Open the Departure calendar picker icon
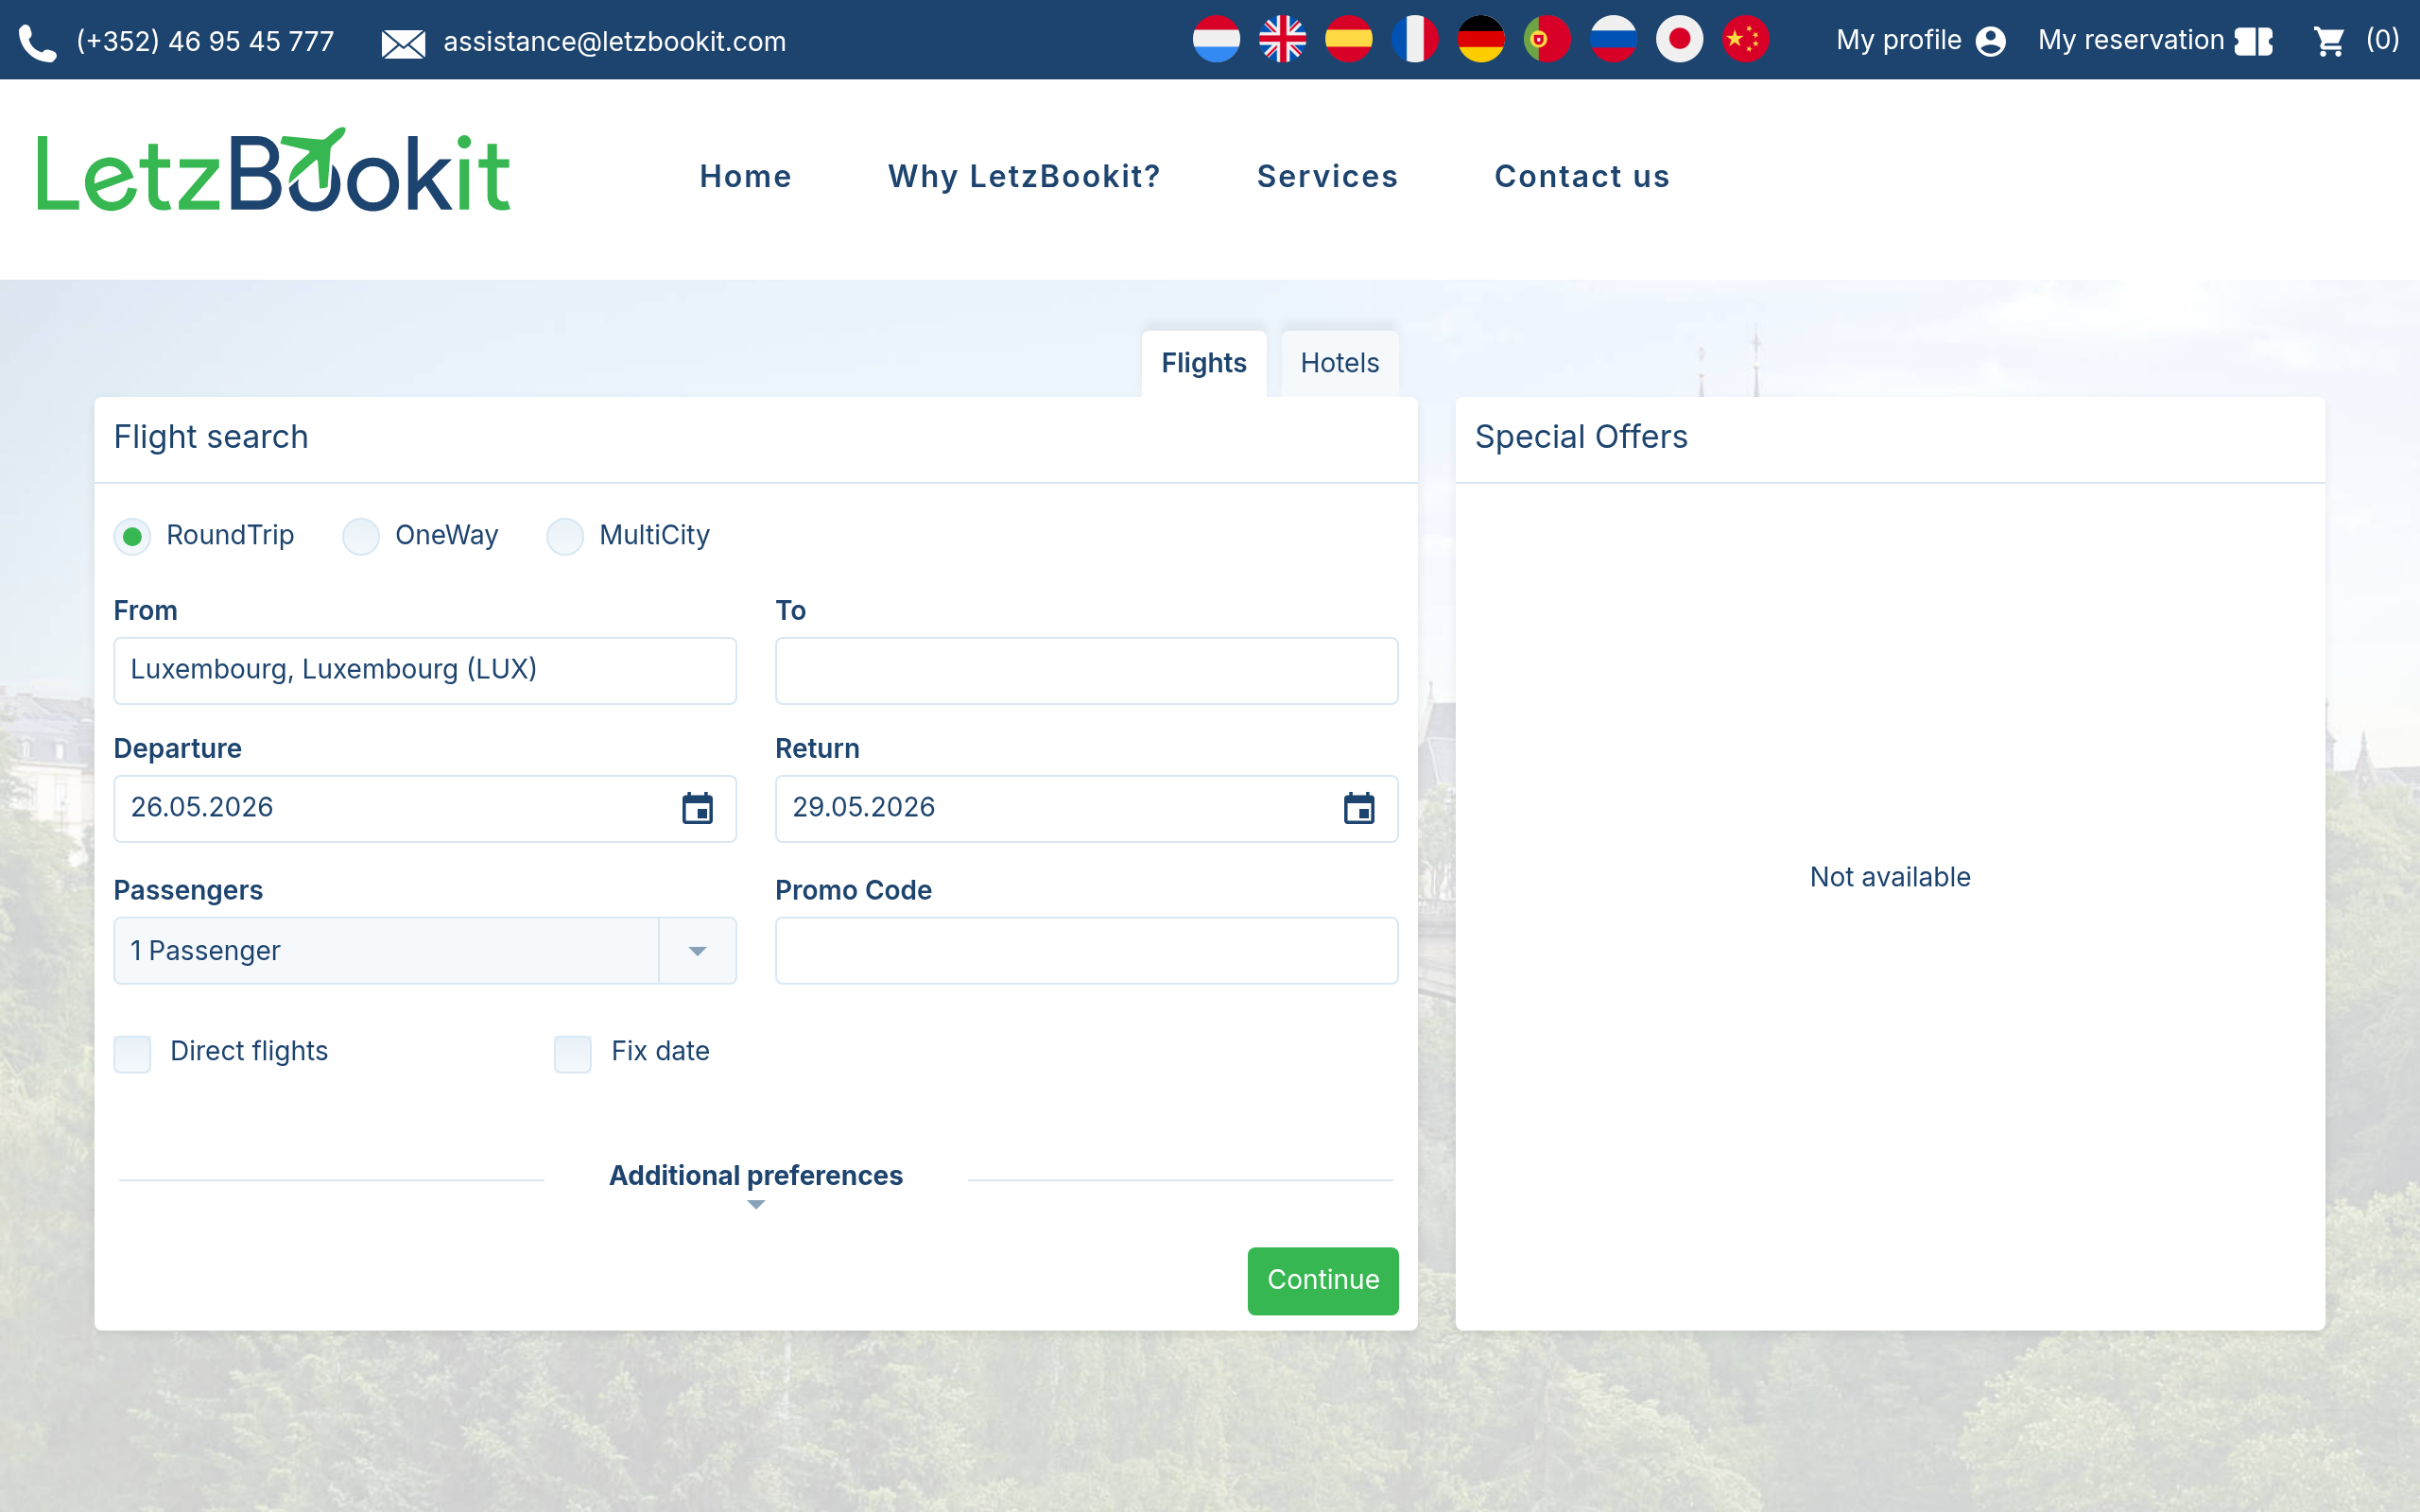Image resolution: width=2420 pixels, height=1512 pixels. coord(697,808)
